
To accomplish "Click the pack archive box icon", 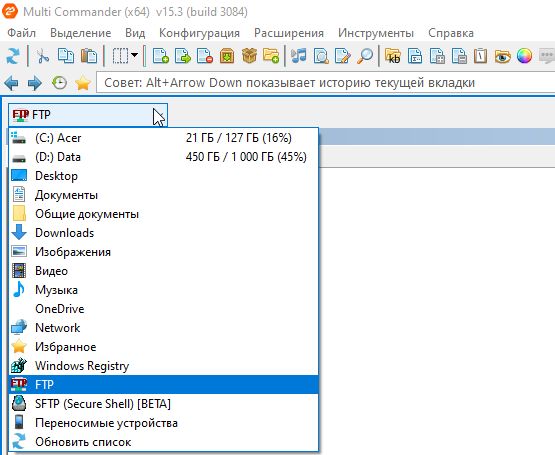I will point(227,56).
